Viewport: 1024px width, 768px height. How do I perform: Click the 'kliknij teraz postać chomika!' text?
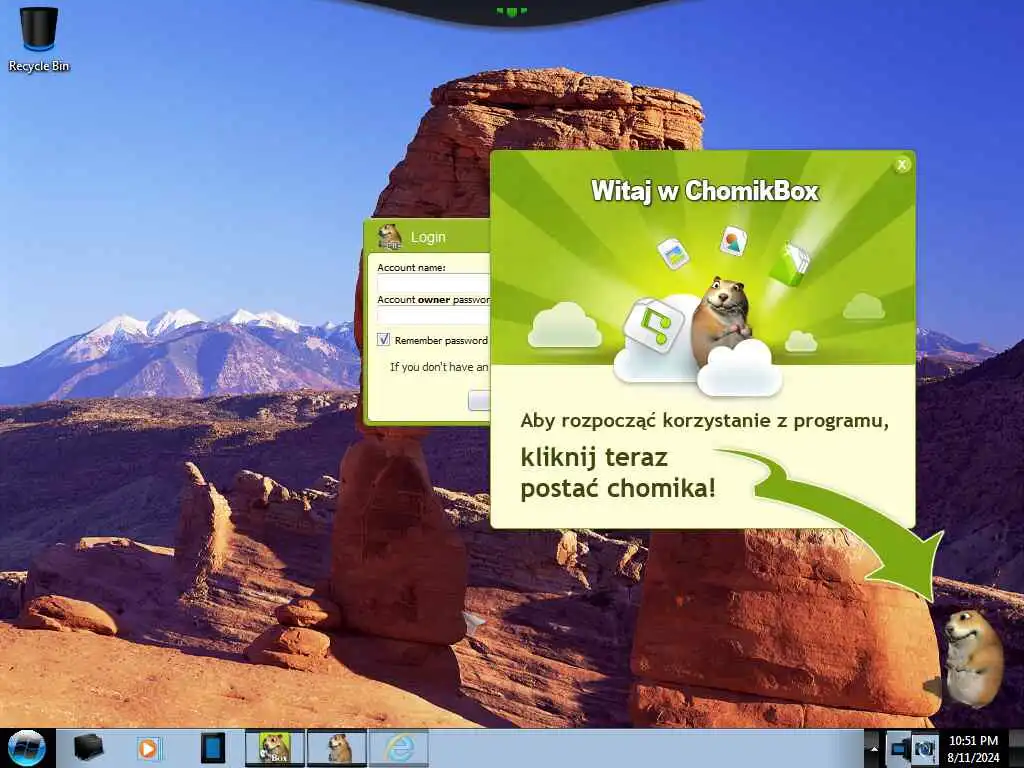618,473
